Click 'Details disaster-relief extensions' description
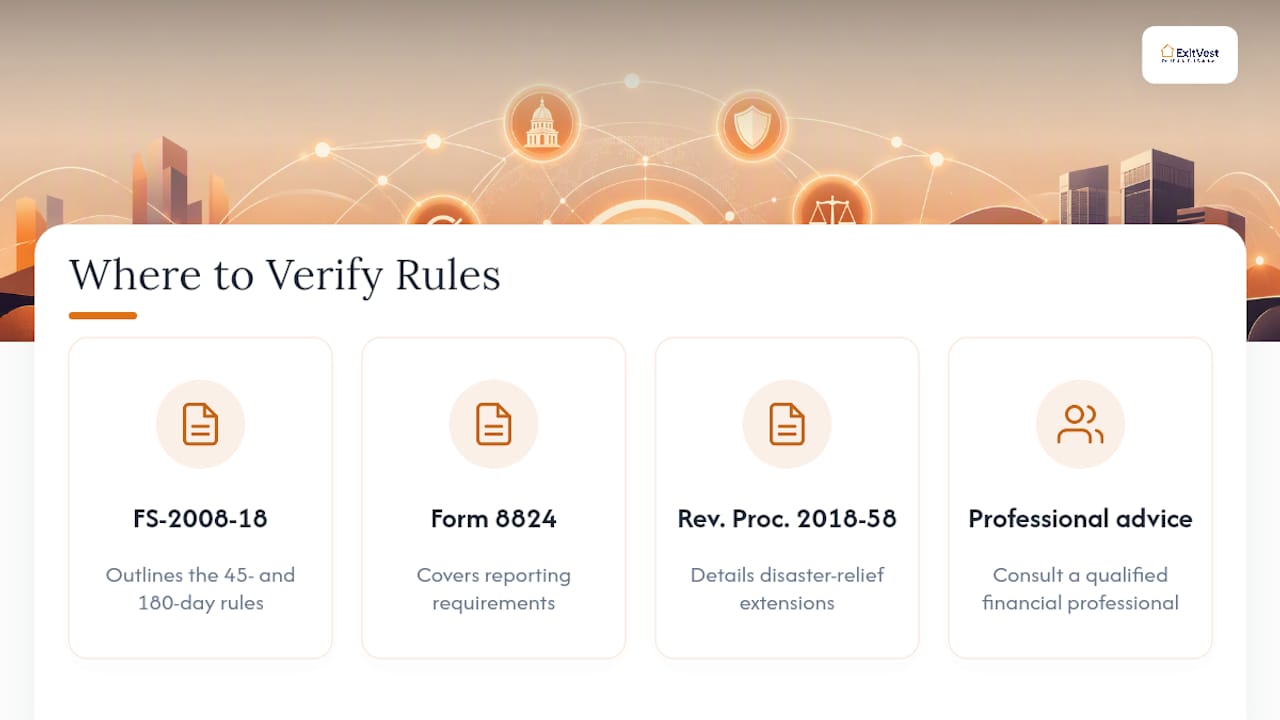 (x=787, y=589)
